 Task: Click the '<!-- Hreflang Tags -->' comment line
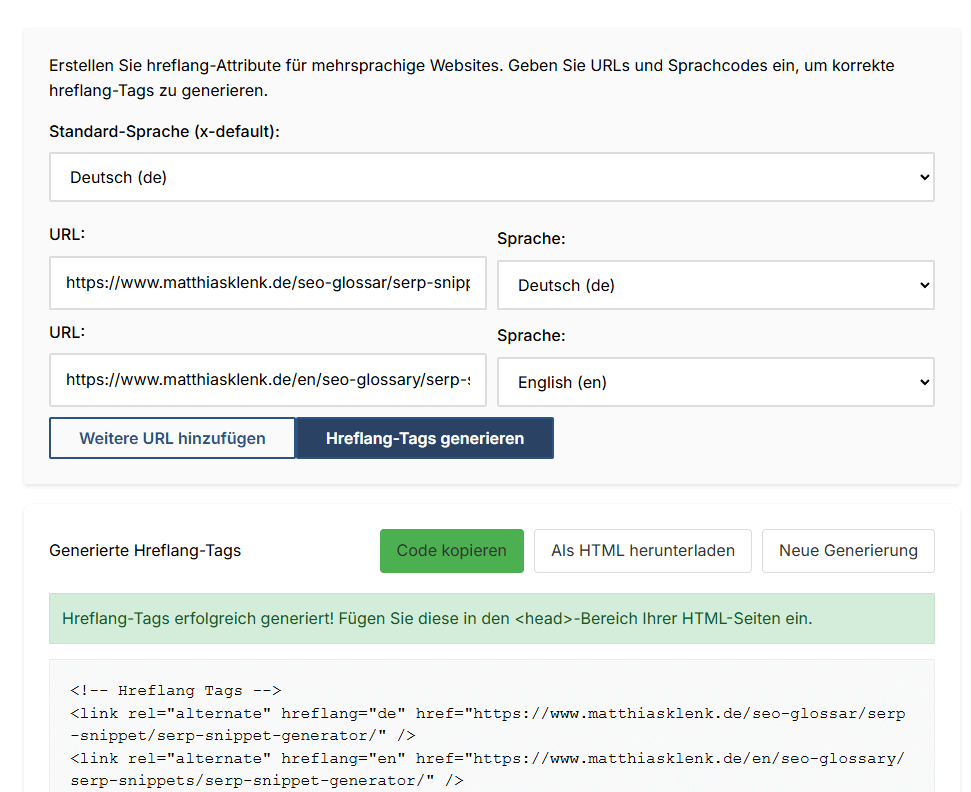coord(176,690)
